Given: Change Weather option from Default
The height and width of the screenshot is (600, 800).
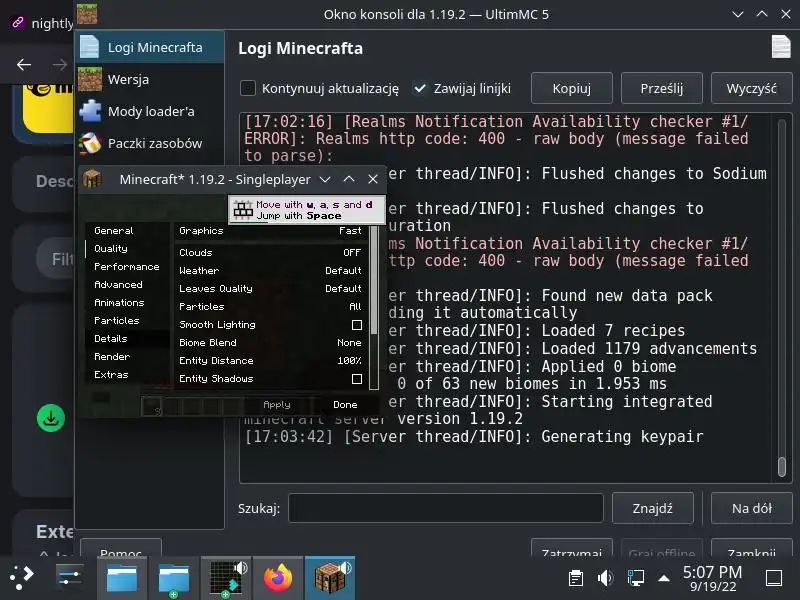Looking at the screenshot, I should click(270, 270).
